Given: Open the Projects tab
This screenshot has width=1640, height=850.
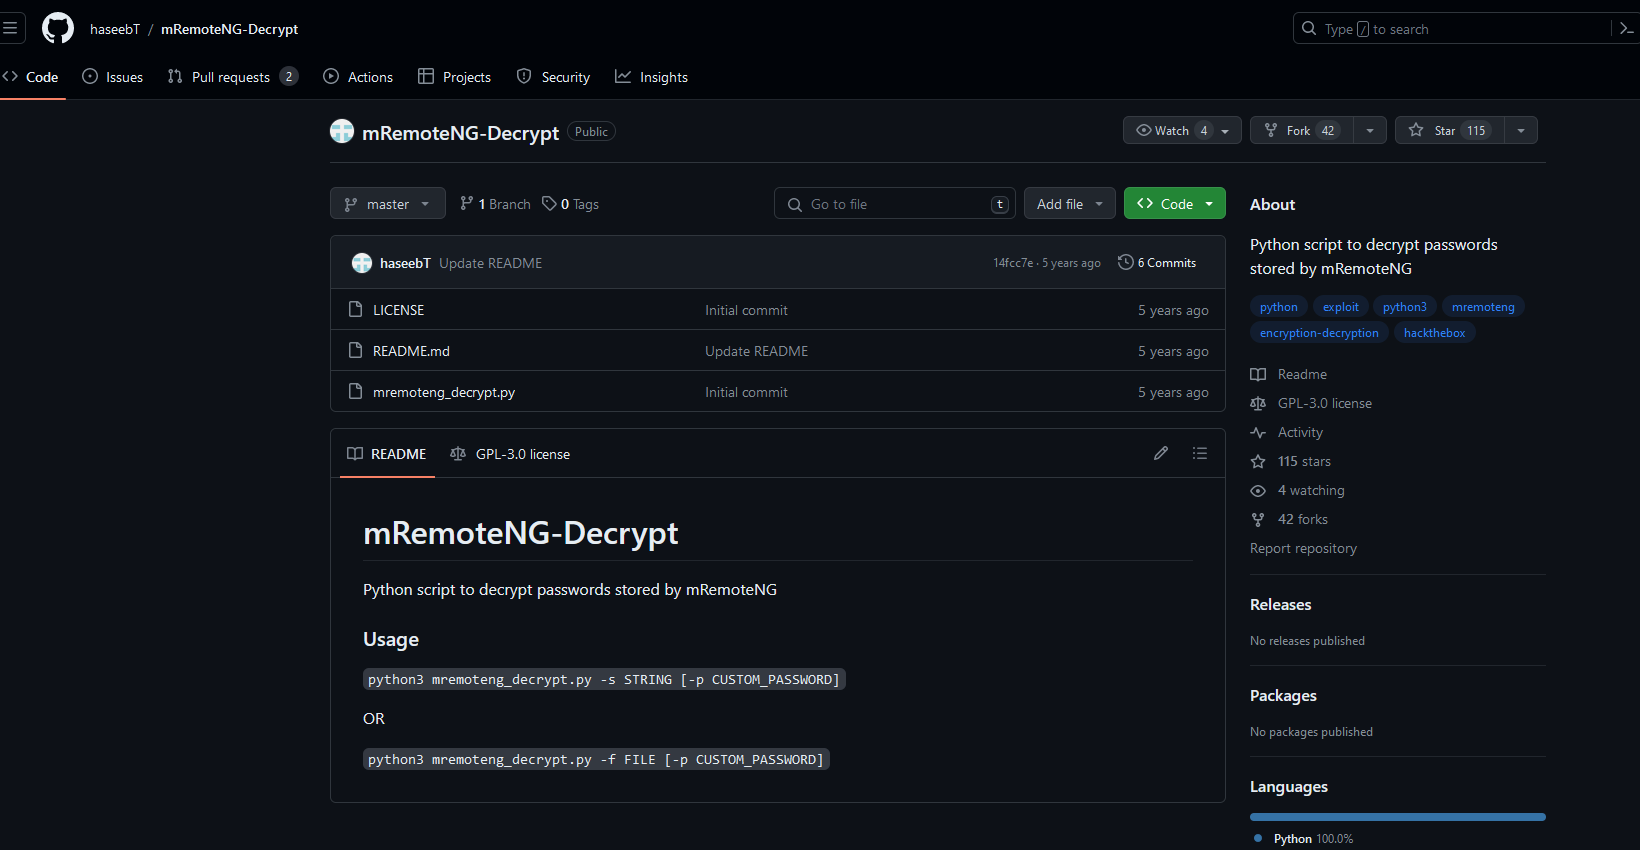Looking at the screenshot, I should point(455,77).
